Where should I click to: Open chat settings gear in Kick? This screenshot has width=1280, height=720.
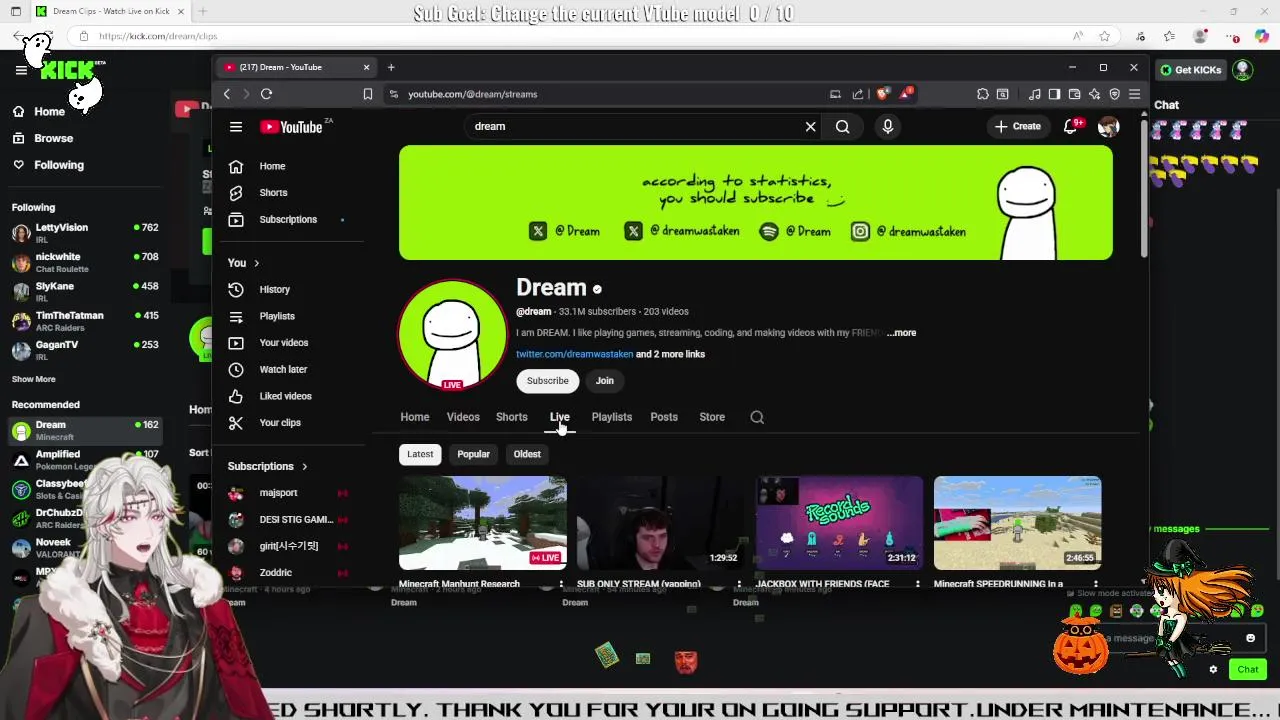coord(1213,670)
